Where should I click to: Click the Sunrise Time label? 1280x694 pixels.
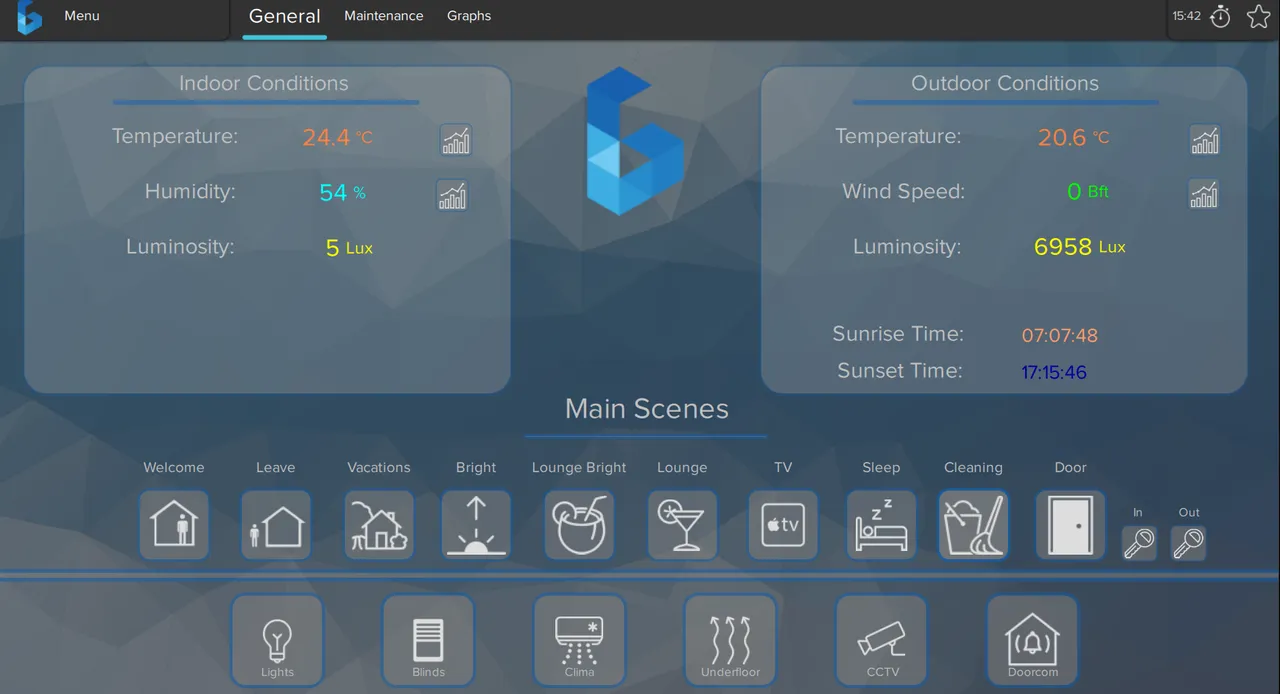coord(898,334)
